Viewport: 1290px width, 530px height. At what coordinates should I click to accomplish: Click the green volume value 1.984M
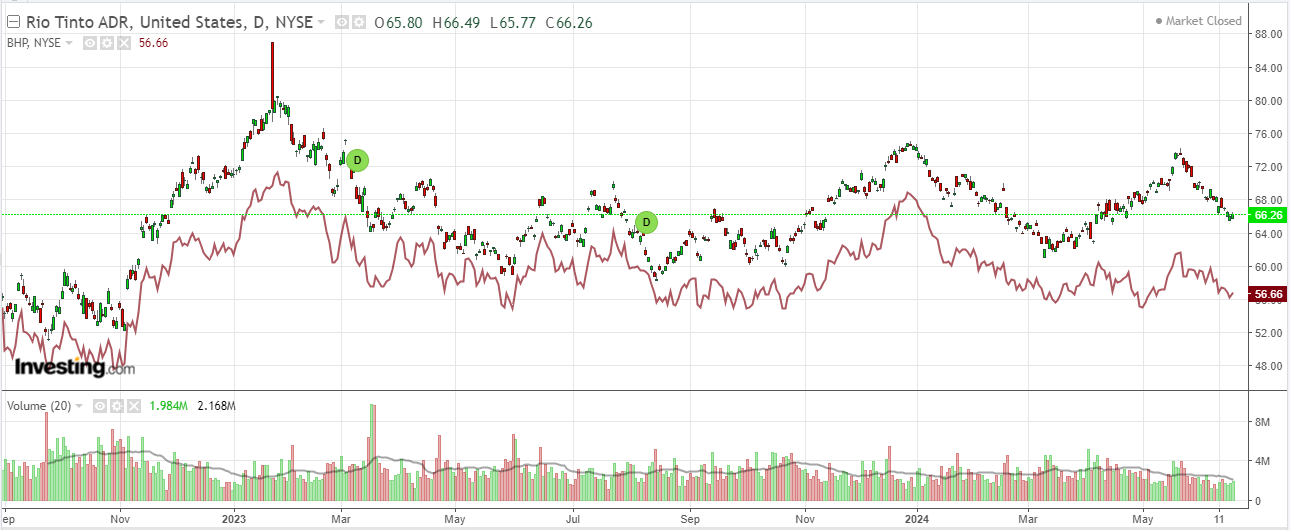click(x=169, y=406)
